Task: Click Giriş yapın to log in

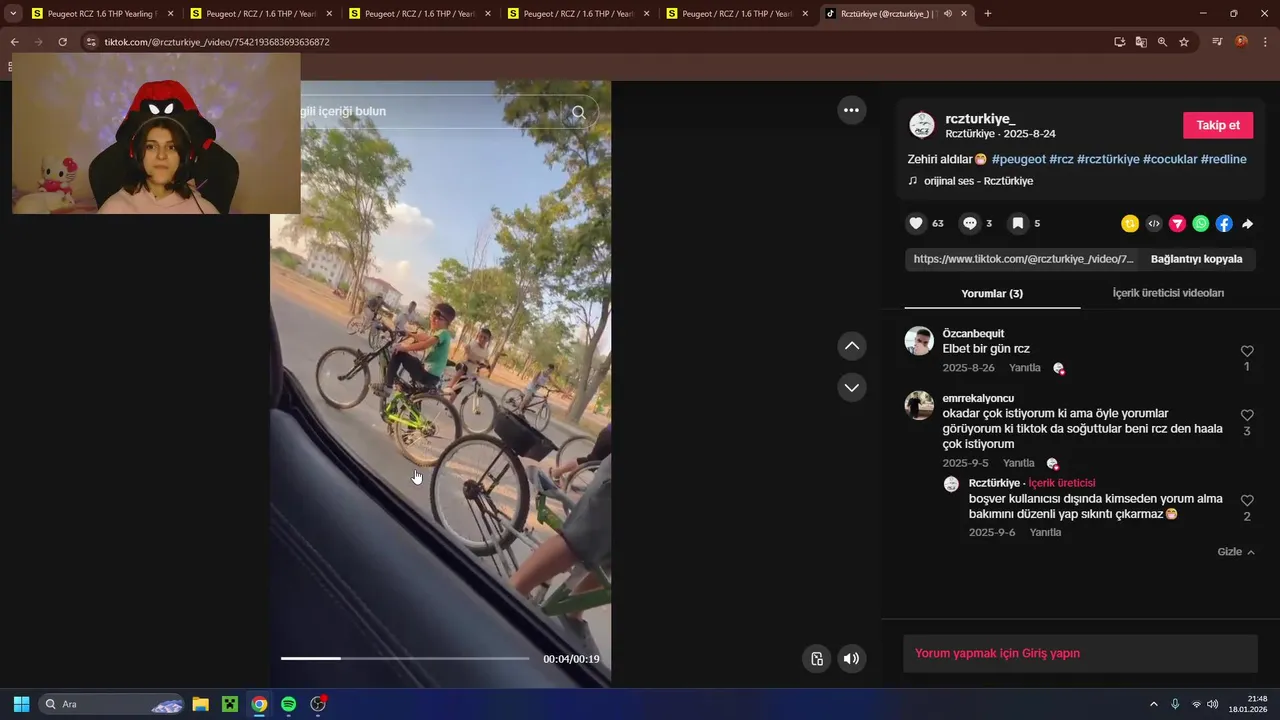Action: pos(1050,653)
